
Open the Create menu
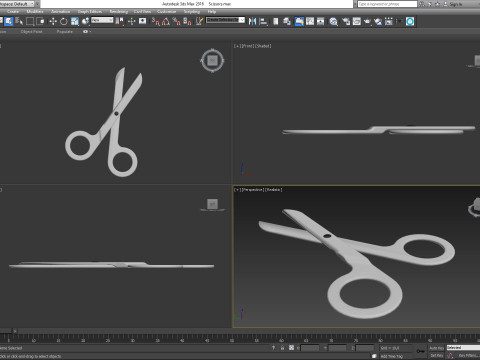coord(13,12)
